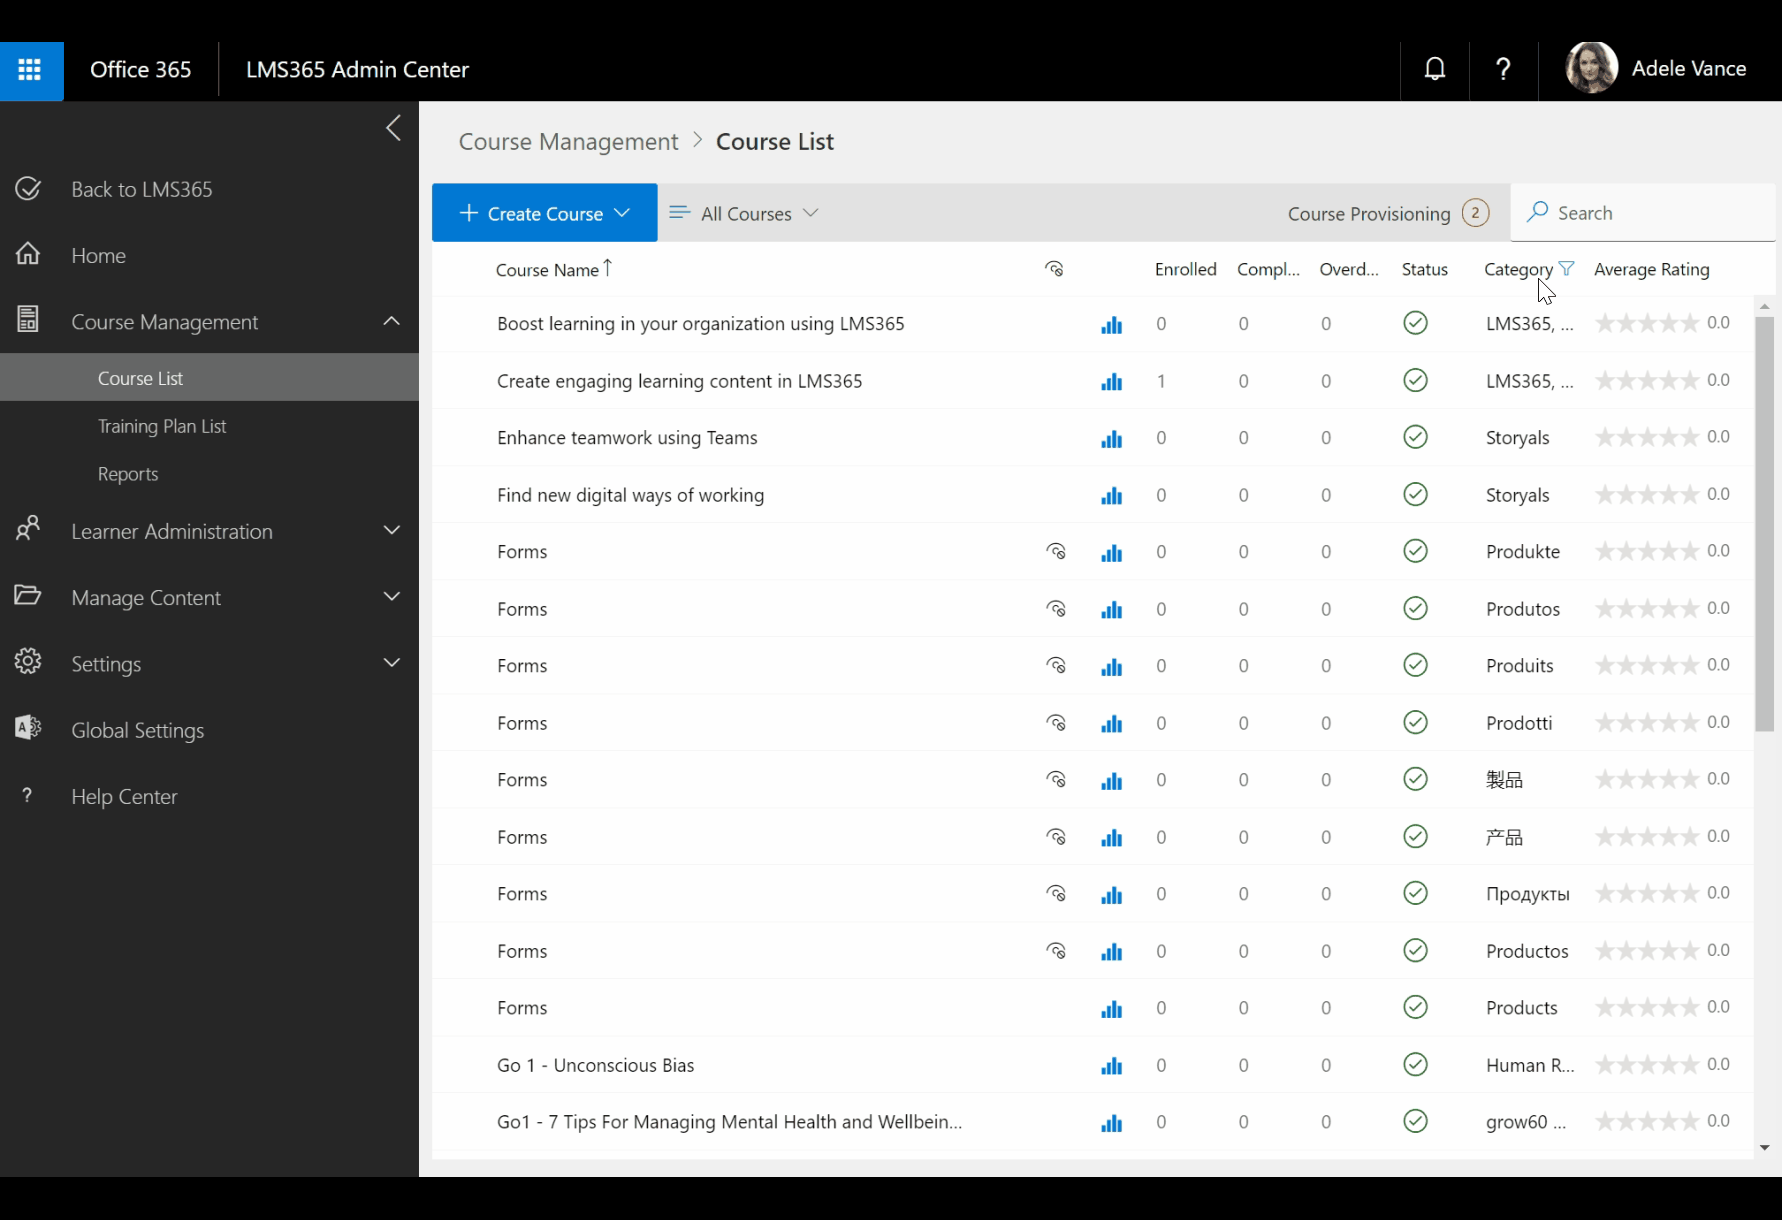Collapse the Course Management section chevron

(392, 321)
